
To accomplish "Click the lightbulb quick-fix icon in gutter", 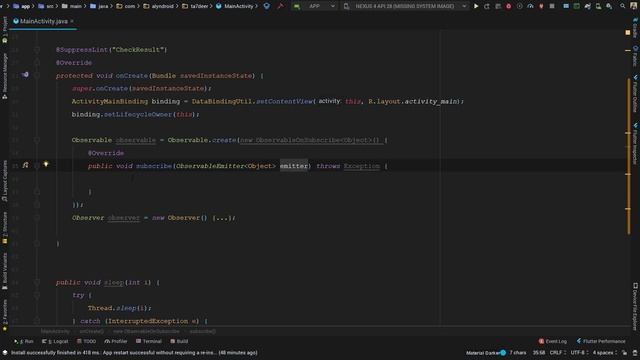I will pyautogui.click(x=46, y=164).
